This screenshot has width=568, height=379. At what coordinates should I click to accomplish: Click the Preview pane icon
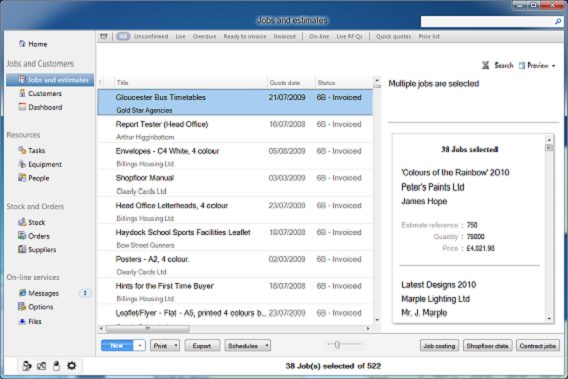[522, 66]
